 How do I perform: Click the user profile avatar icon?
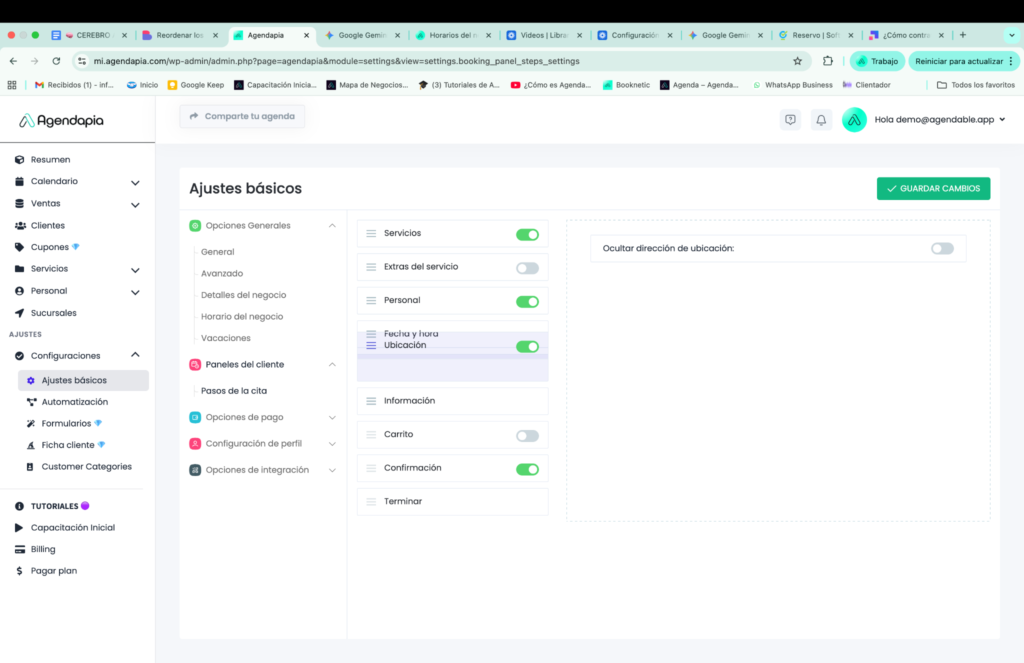[854, 120]
